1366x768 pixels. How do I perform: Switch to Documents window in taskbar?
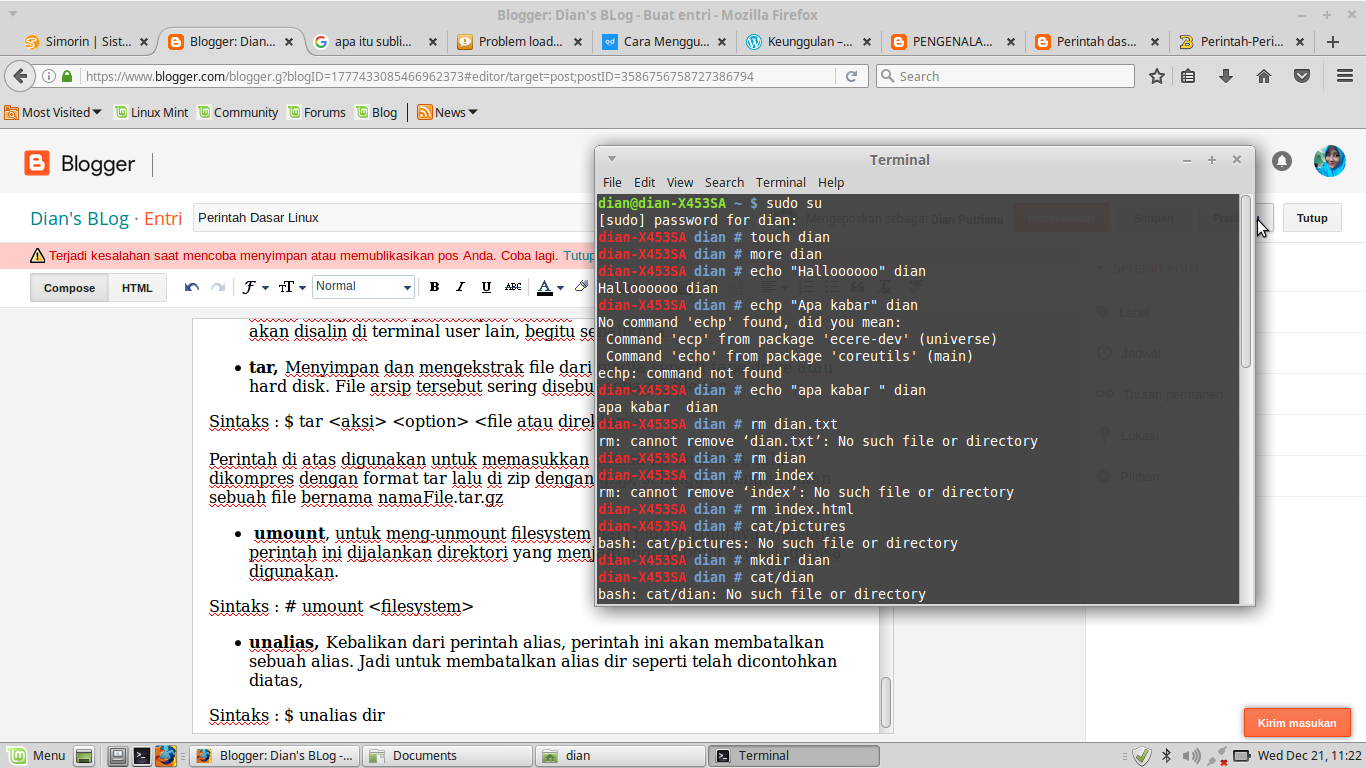446,755
